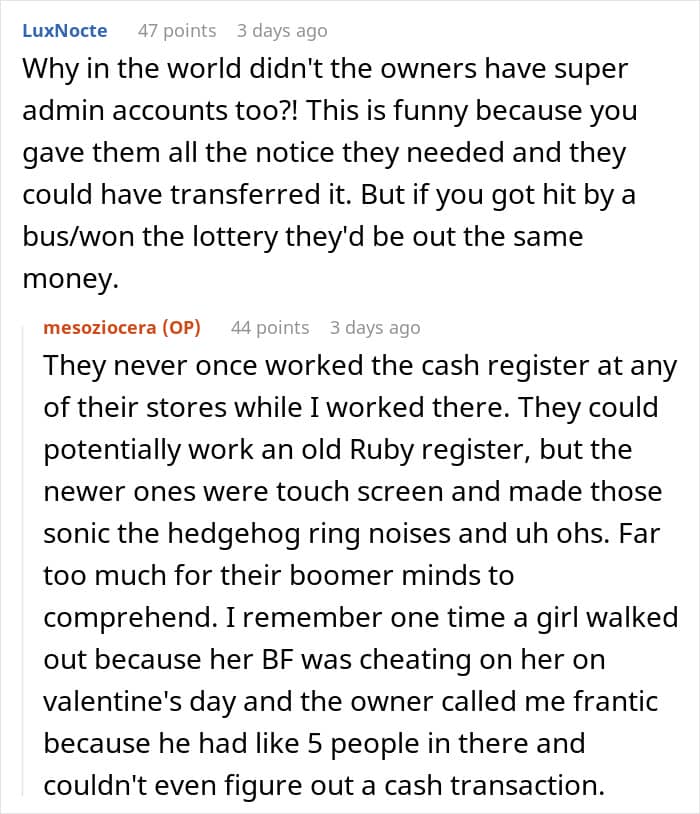Open the timestamp link on mesoziocera's reply
700x814 pixels.
coord(375,327)
